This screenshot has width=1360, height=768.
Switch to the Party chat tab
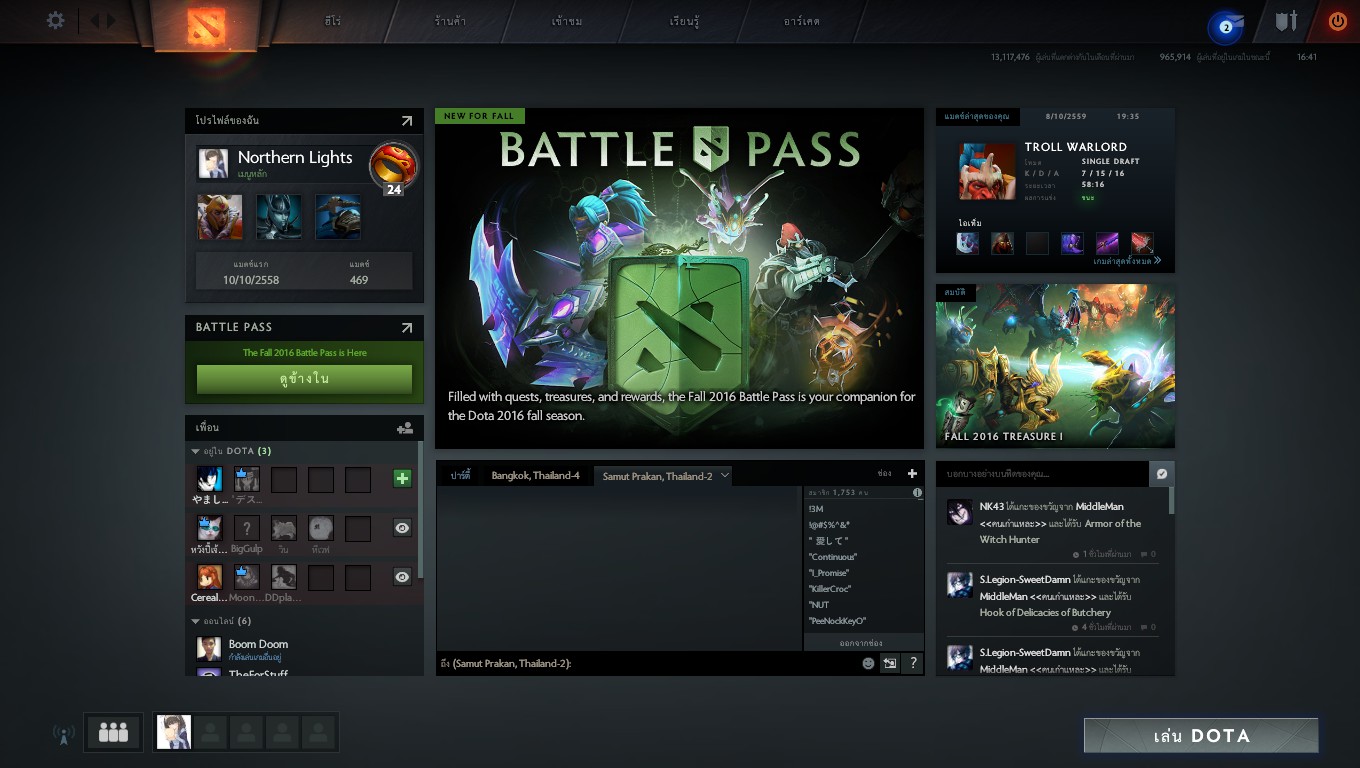461,476
